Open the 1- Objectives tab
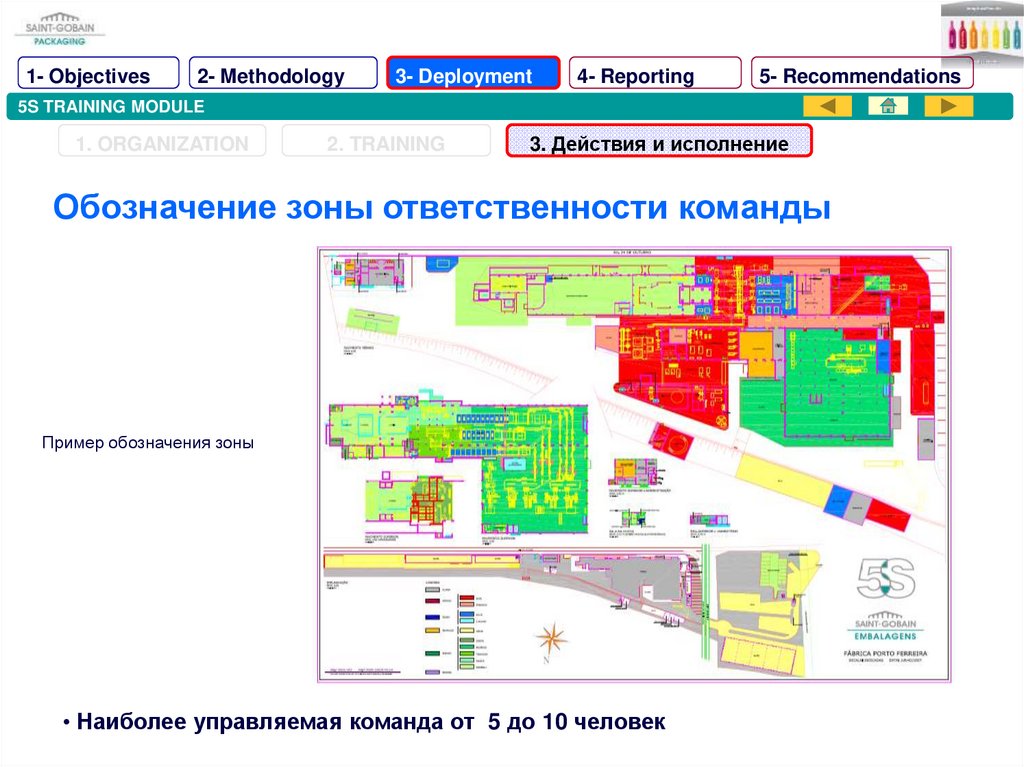 click(98, 76)
